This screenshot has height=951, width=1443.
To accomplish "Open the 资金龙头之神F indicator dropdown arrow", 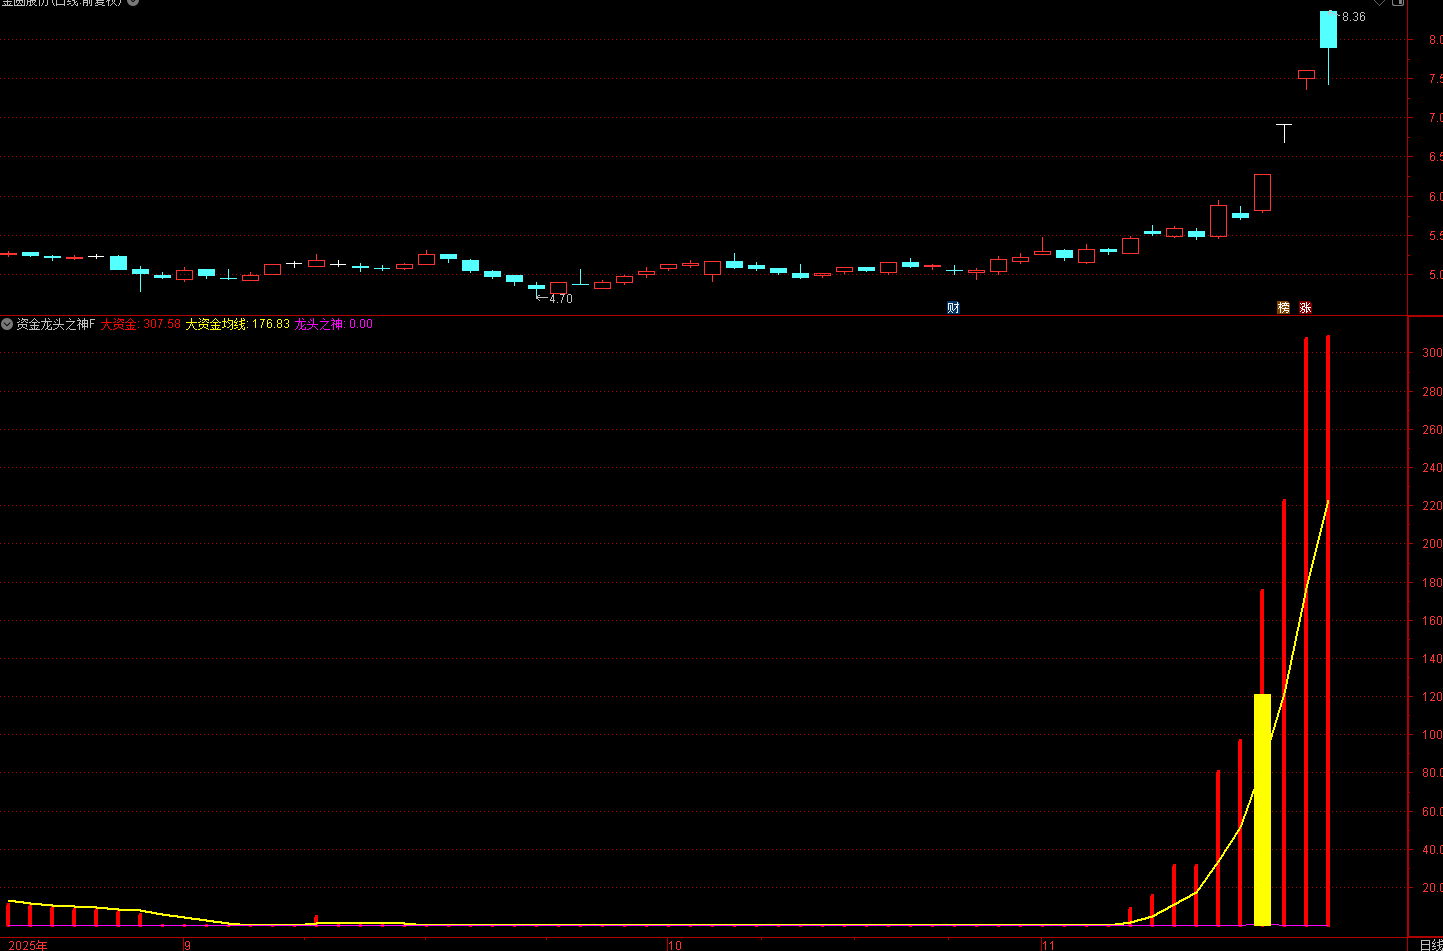I will tap(7, 324).
